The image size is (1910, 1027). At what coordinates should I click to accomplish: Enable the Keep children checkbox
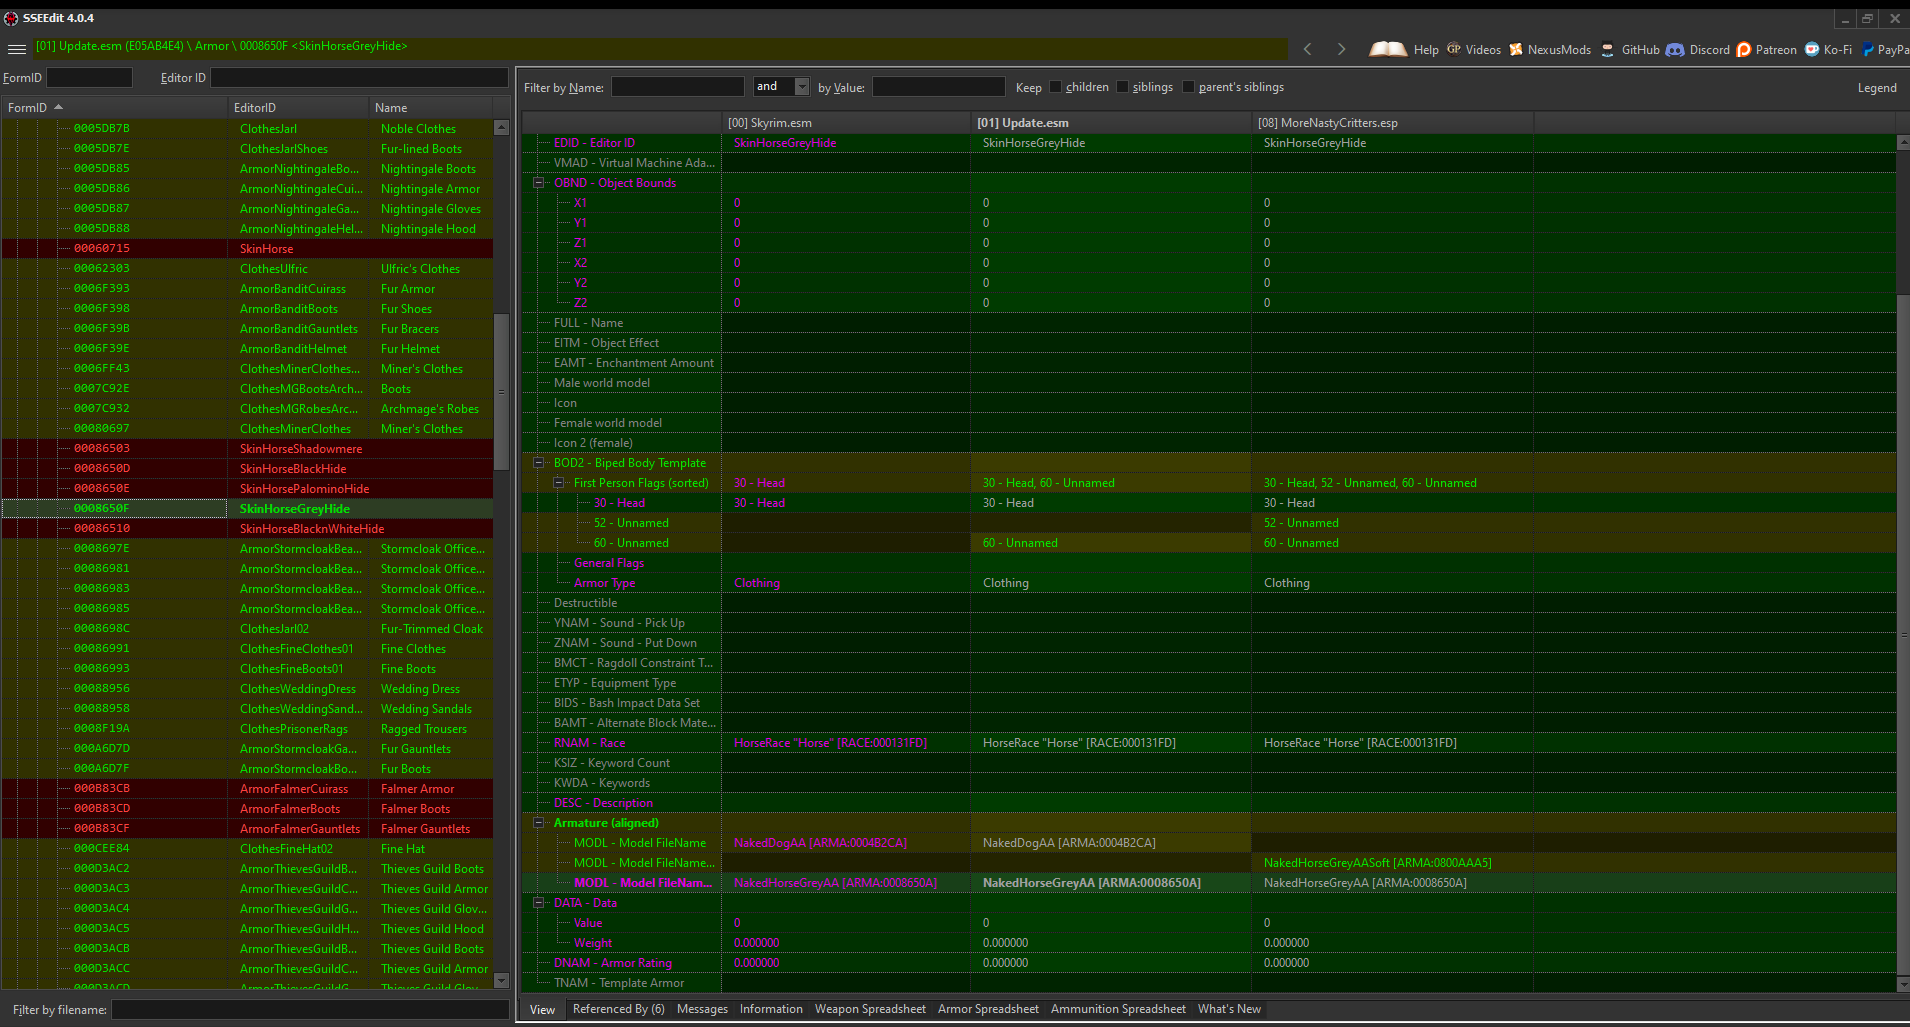pos(1055,87)
